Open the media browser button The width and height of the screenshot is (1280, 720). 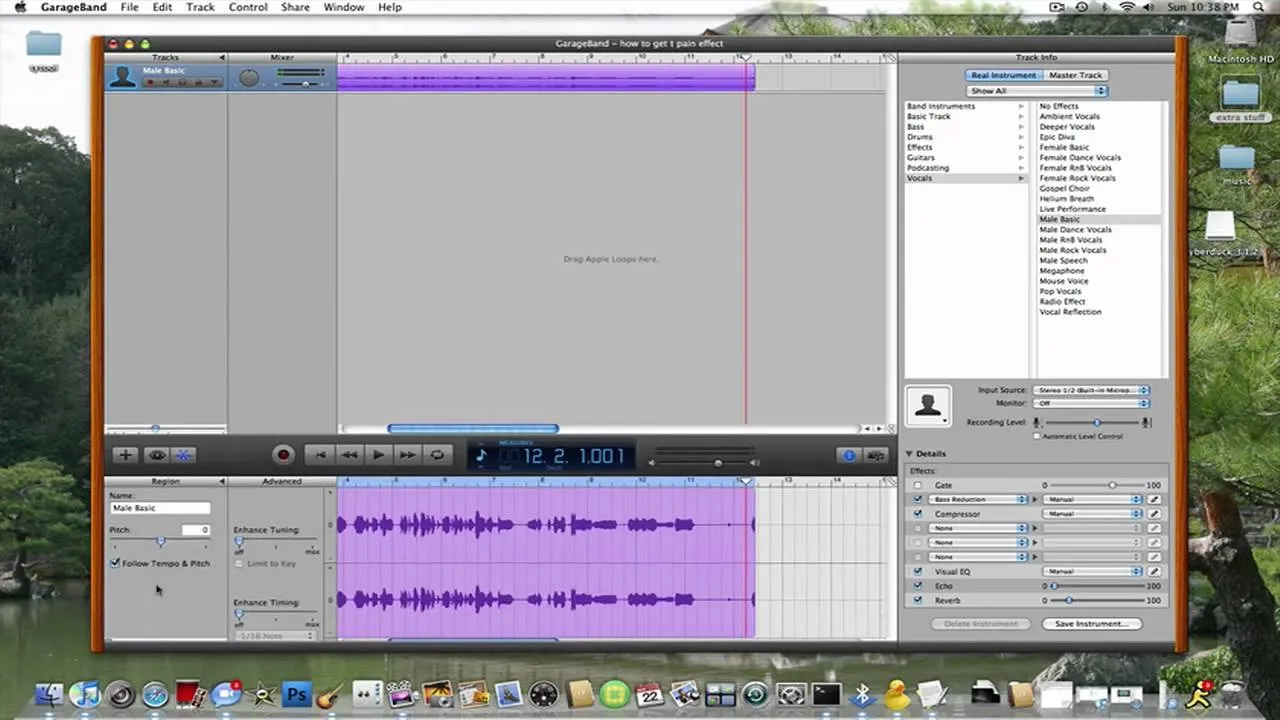pyautogui.click(x=876, y=455)
